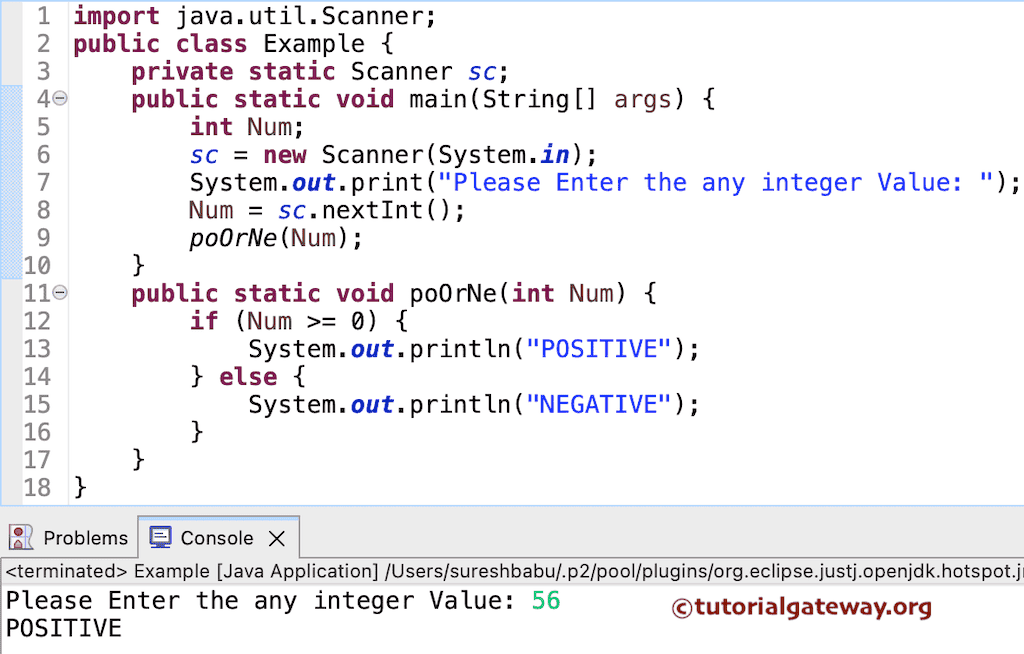Close the Console view
Screen dimensions: 1024x654
(277, 538)
